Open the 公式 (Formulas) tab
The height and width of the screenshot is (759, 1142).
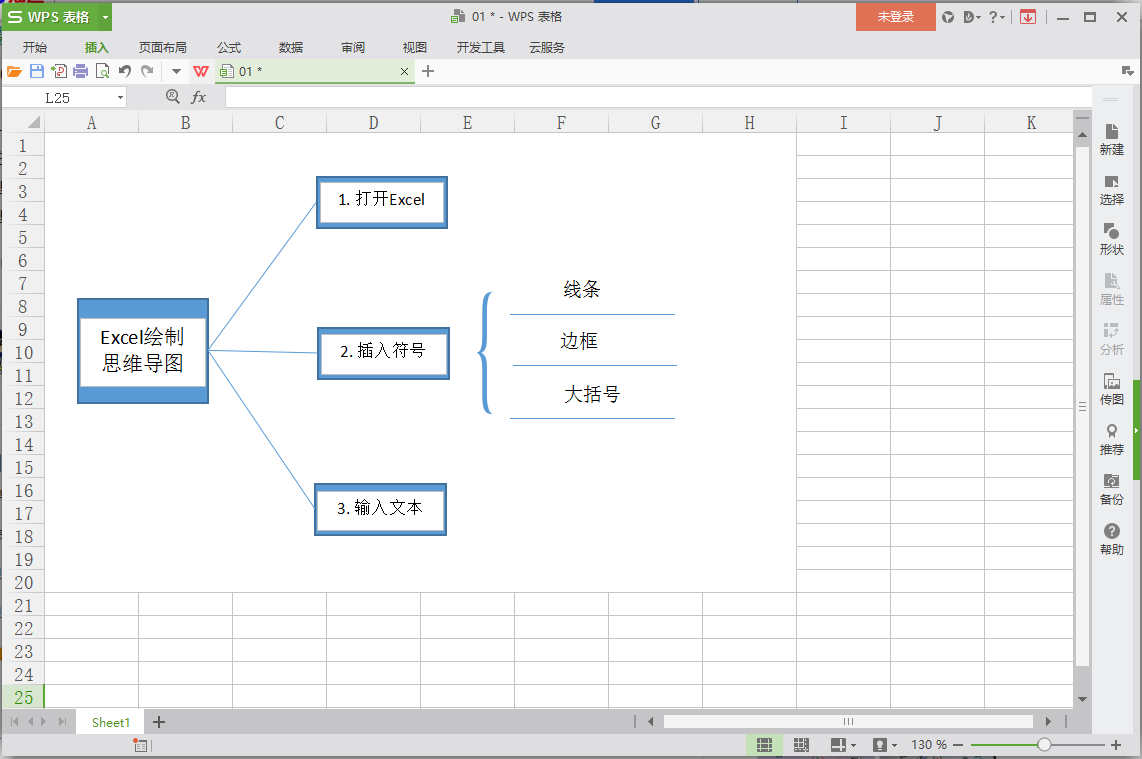(229, 47)
